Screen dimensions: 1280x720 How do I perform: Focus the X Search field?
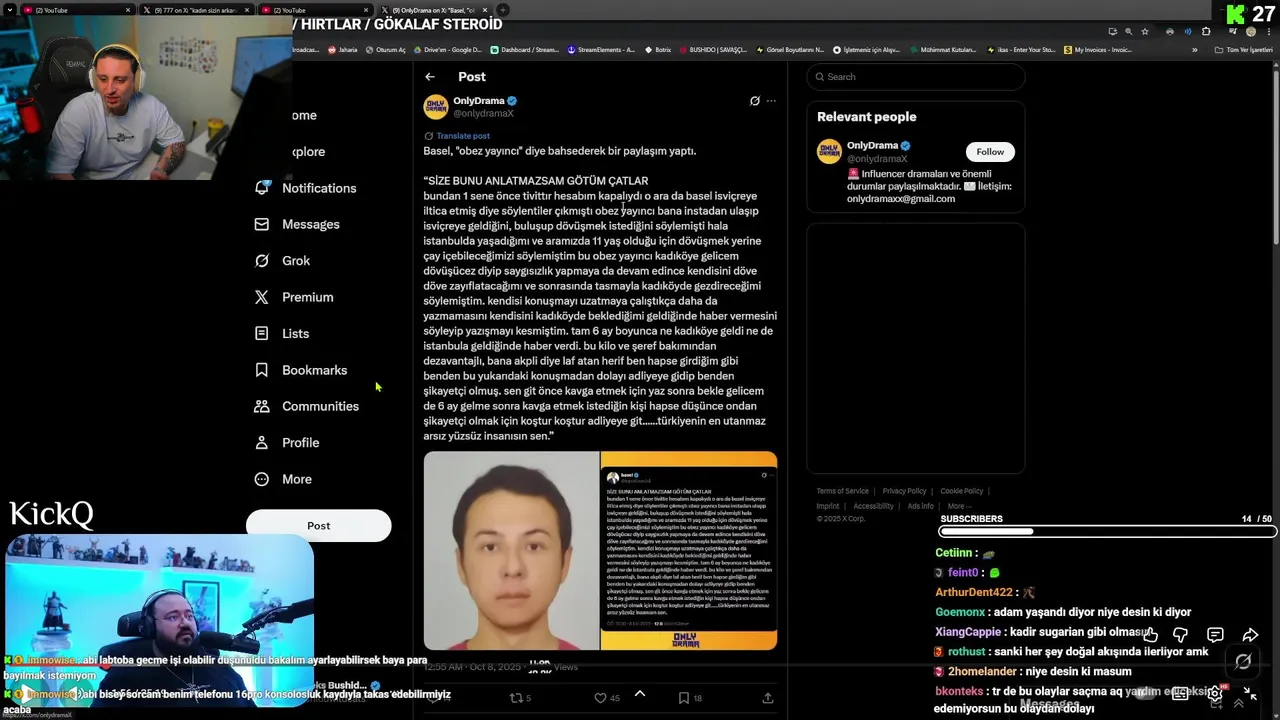[x=916, y=77]
